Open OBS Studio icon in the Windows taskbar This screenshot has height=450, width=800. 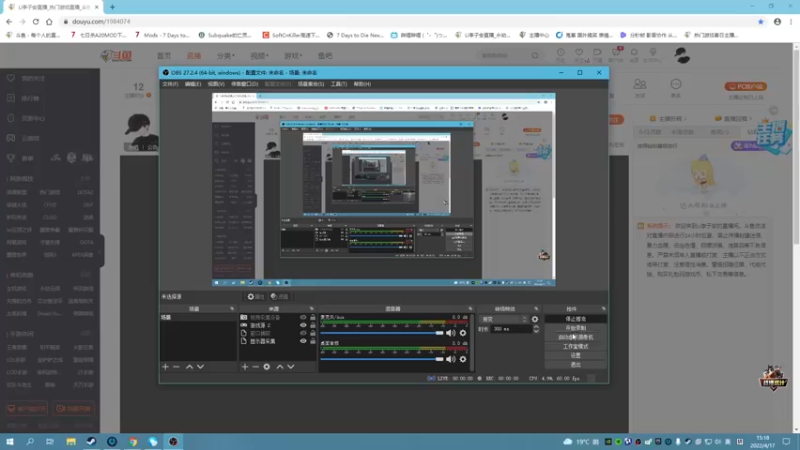[x=173, y=442]
